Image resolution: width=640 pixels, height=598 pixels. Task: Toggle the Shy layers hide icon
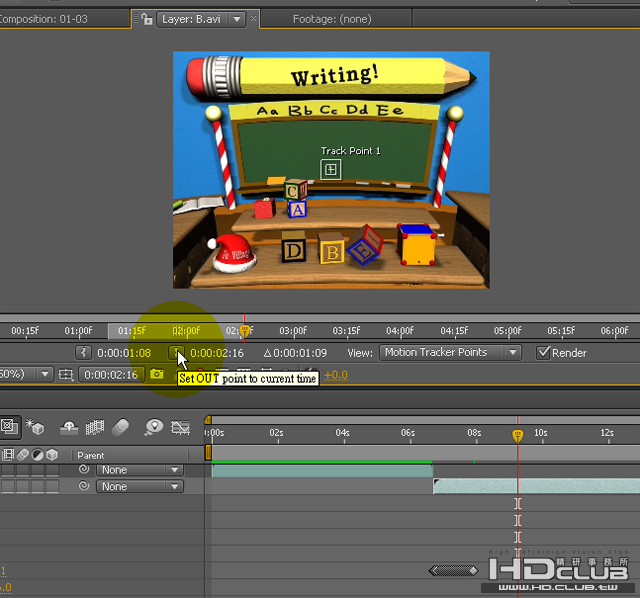69,427
